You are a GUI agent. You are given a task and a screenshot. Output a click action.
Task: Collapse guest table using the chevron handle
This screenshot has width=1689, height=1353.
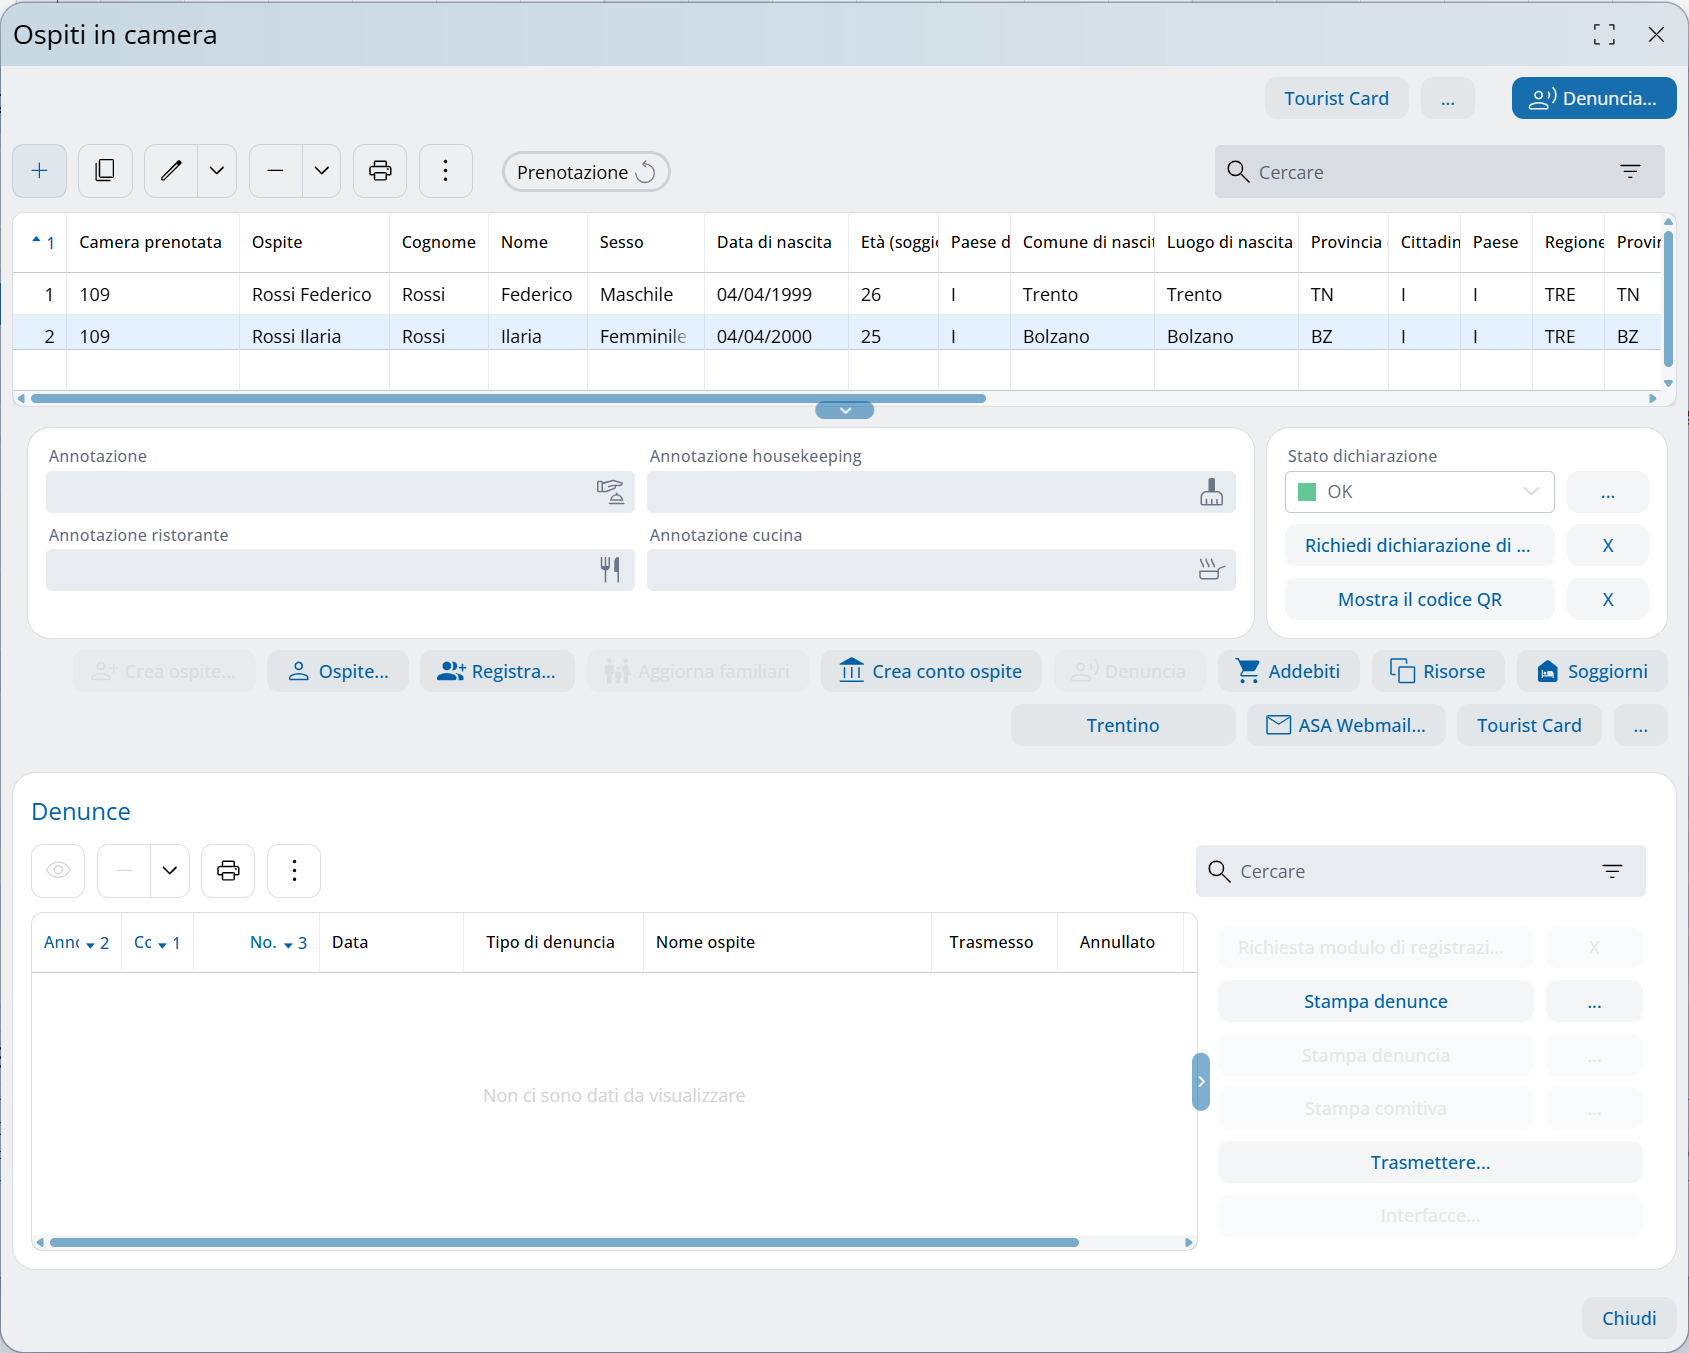tap(845, 410)
